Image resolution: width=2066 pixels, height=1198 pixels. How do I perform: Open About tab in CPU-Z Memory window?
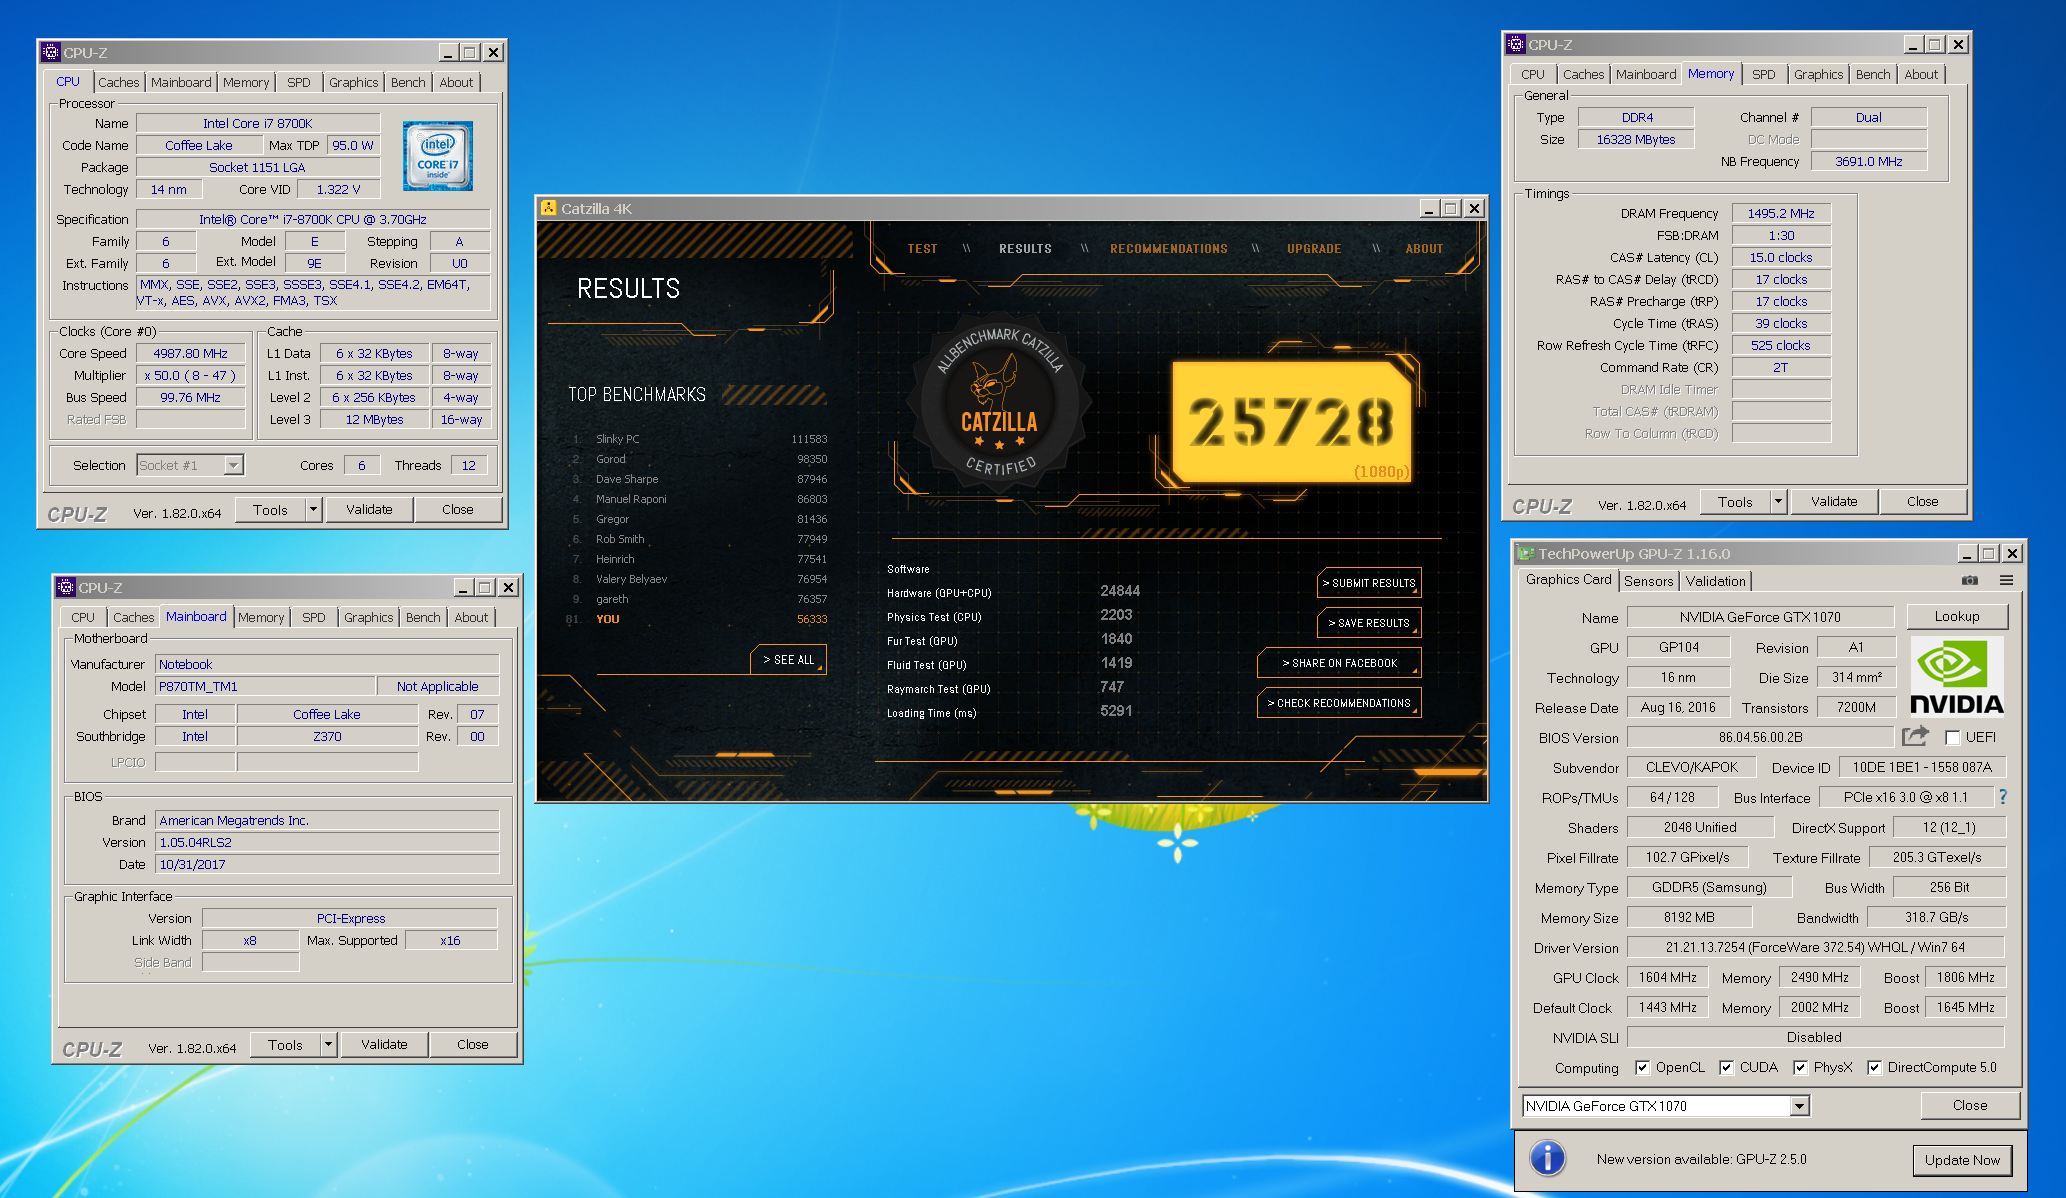pos(1920,74)
